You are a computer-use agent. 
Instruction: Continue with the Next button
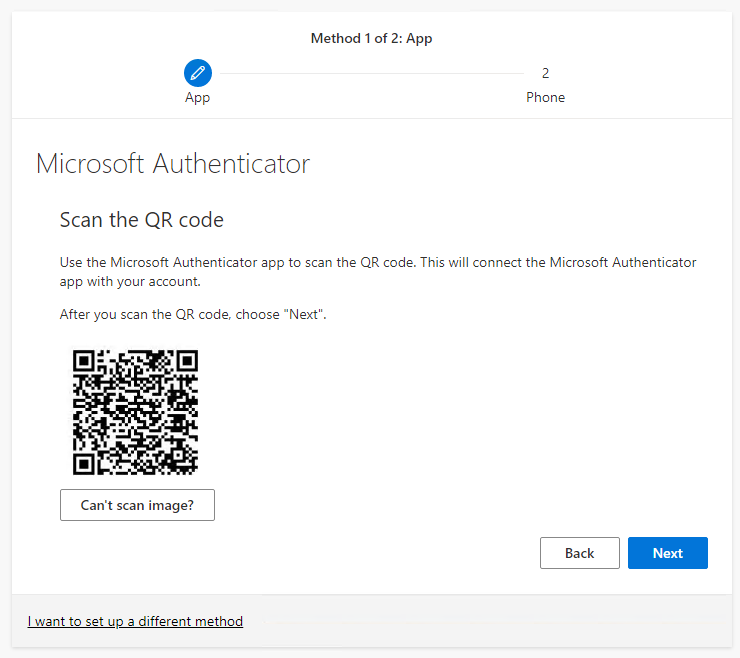pyautogui.click(x=667, y=553)
